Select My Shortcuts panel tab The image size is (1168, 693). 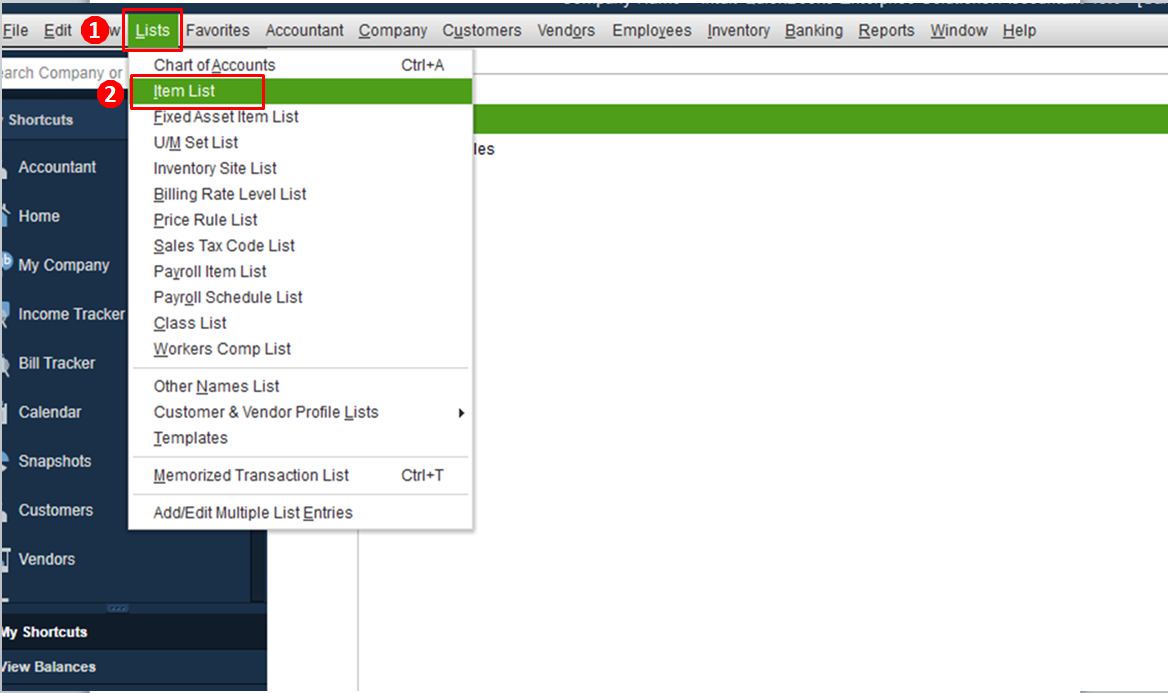pos(133,632)
